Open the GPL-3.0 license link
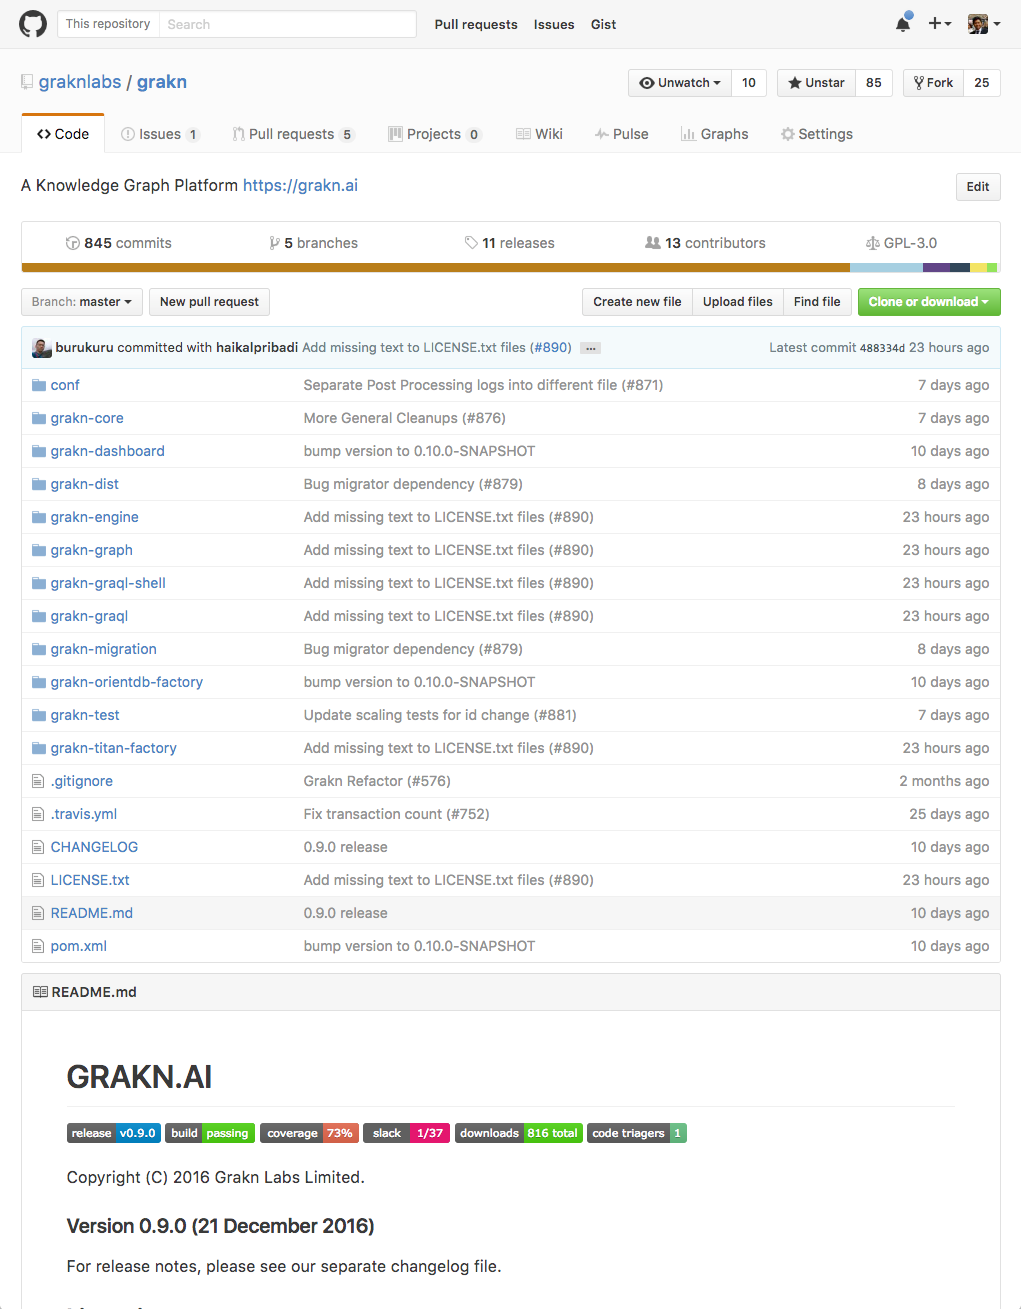 pos(901,243)
